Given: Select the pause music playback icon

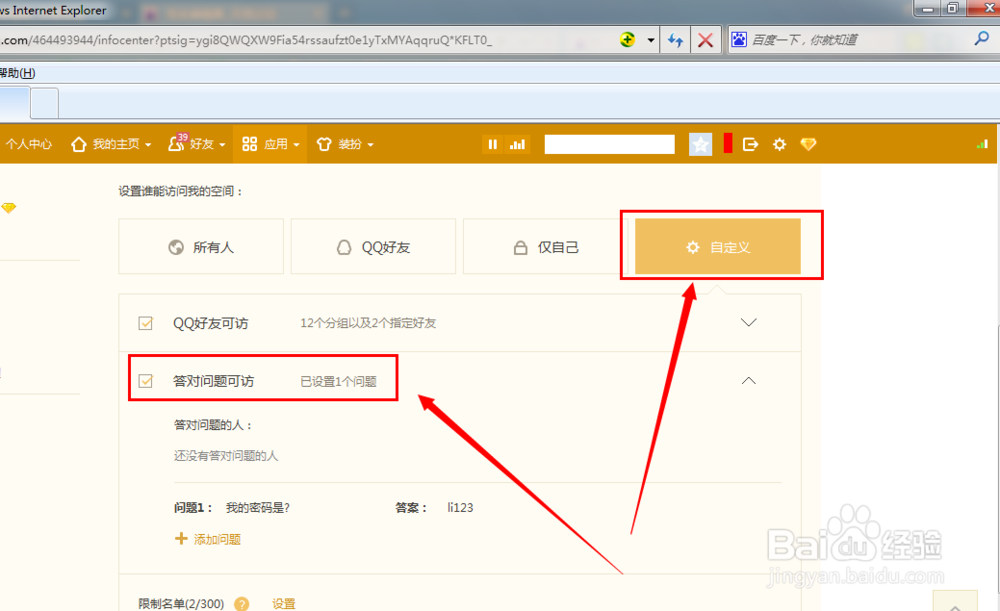Looking at the screenshot, I should coord(493,144).
